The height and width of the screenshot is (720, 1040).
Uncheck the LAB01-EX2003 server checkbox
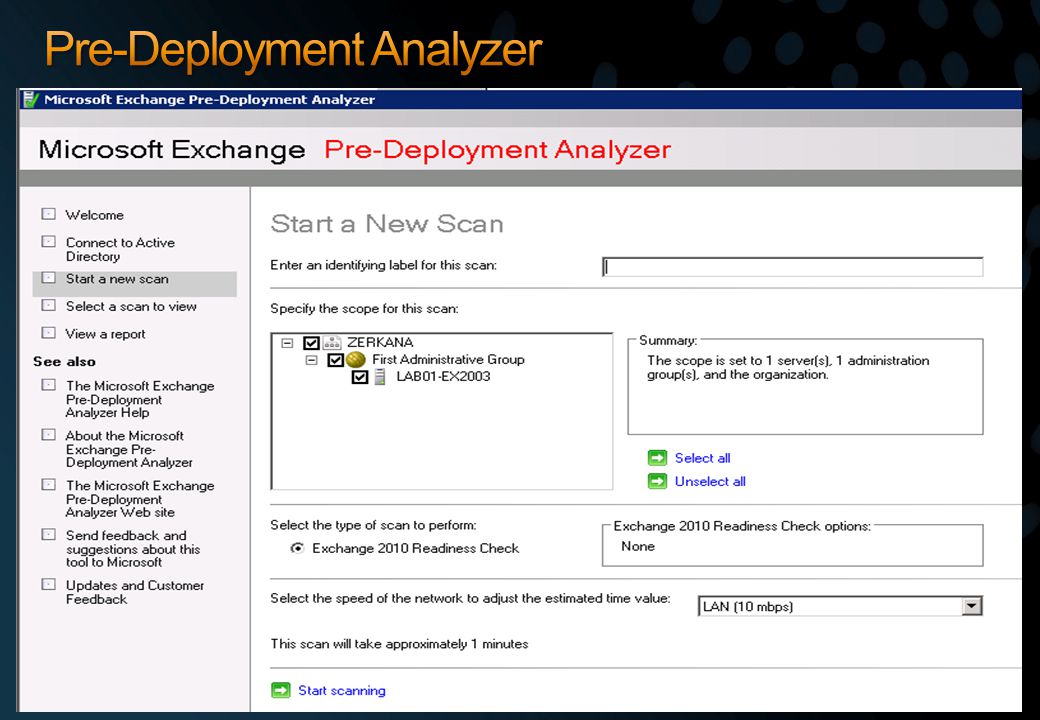(359, 377)
